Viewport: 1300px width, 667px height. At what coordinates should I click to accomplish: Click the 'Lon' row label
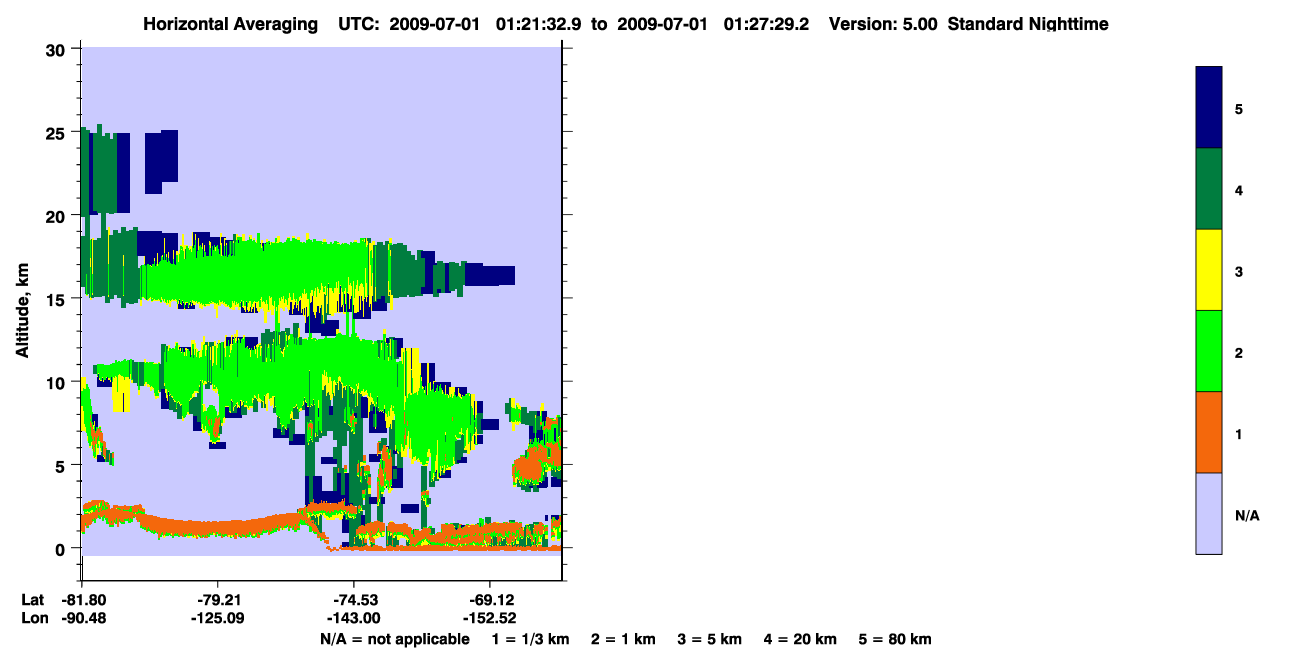click(x=34, y=619)
